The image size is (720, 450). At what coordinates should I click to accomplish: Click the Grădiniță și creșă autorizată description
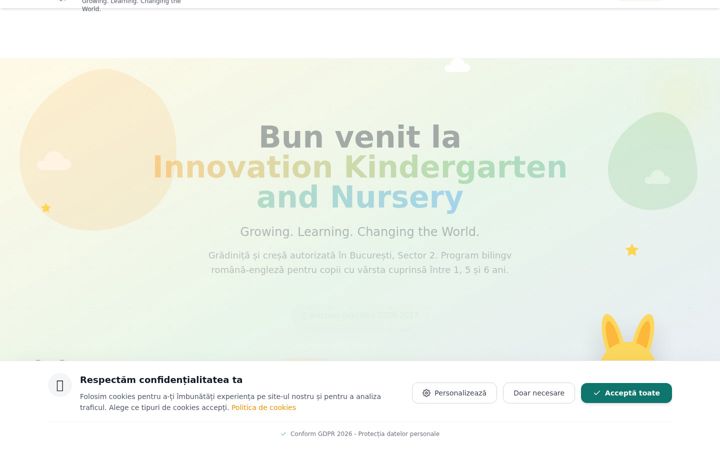pos(360,263)
